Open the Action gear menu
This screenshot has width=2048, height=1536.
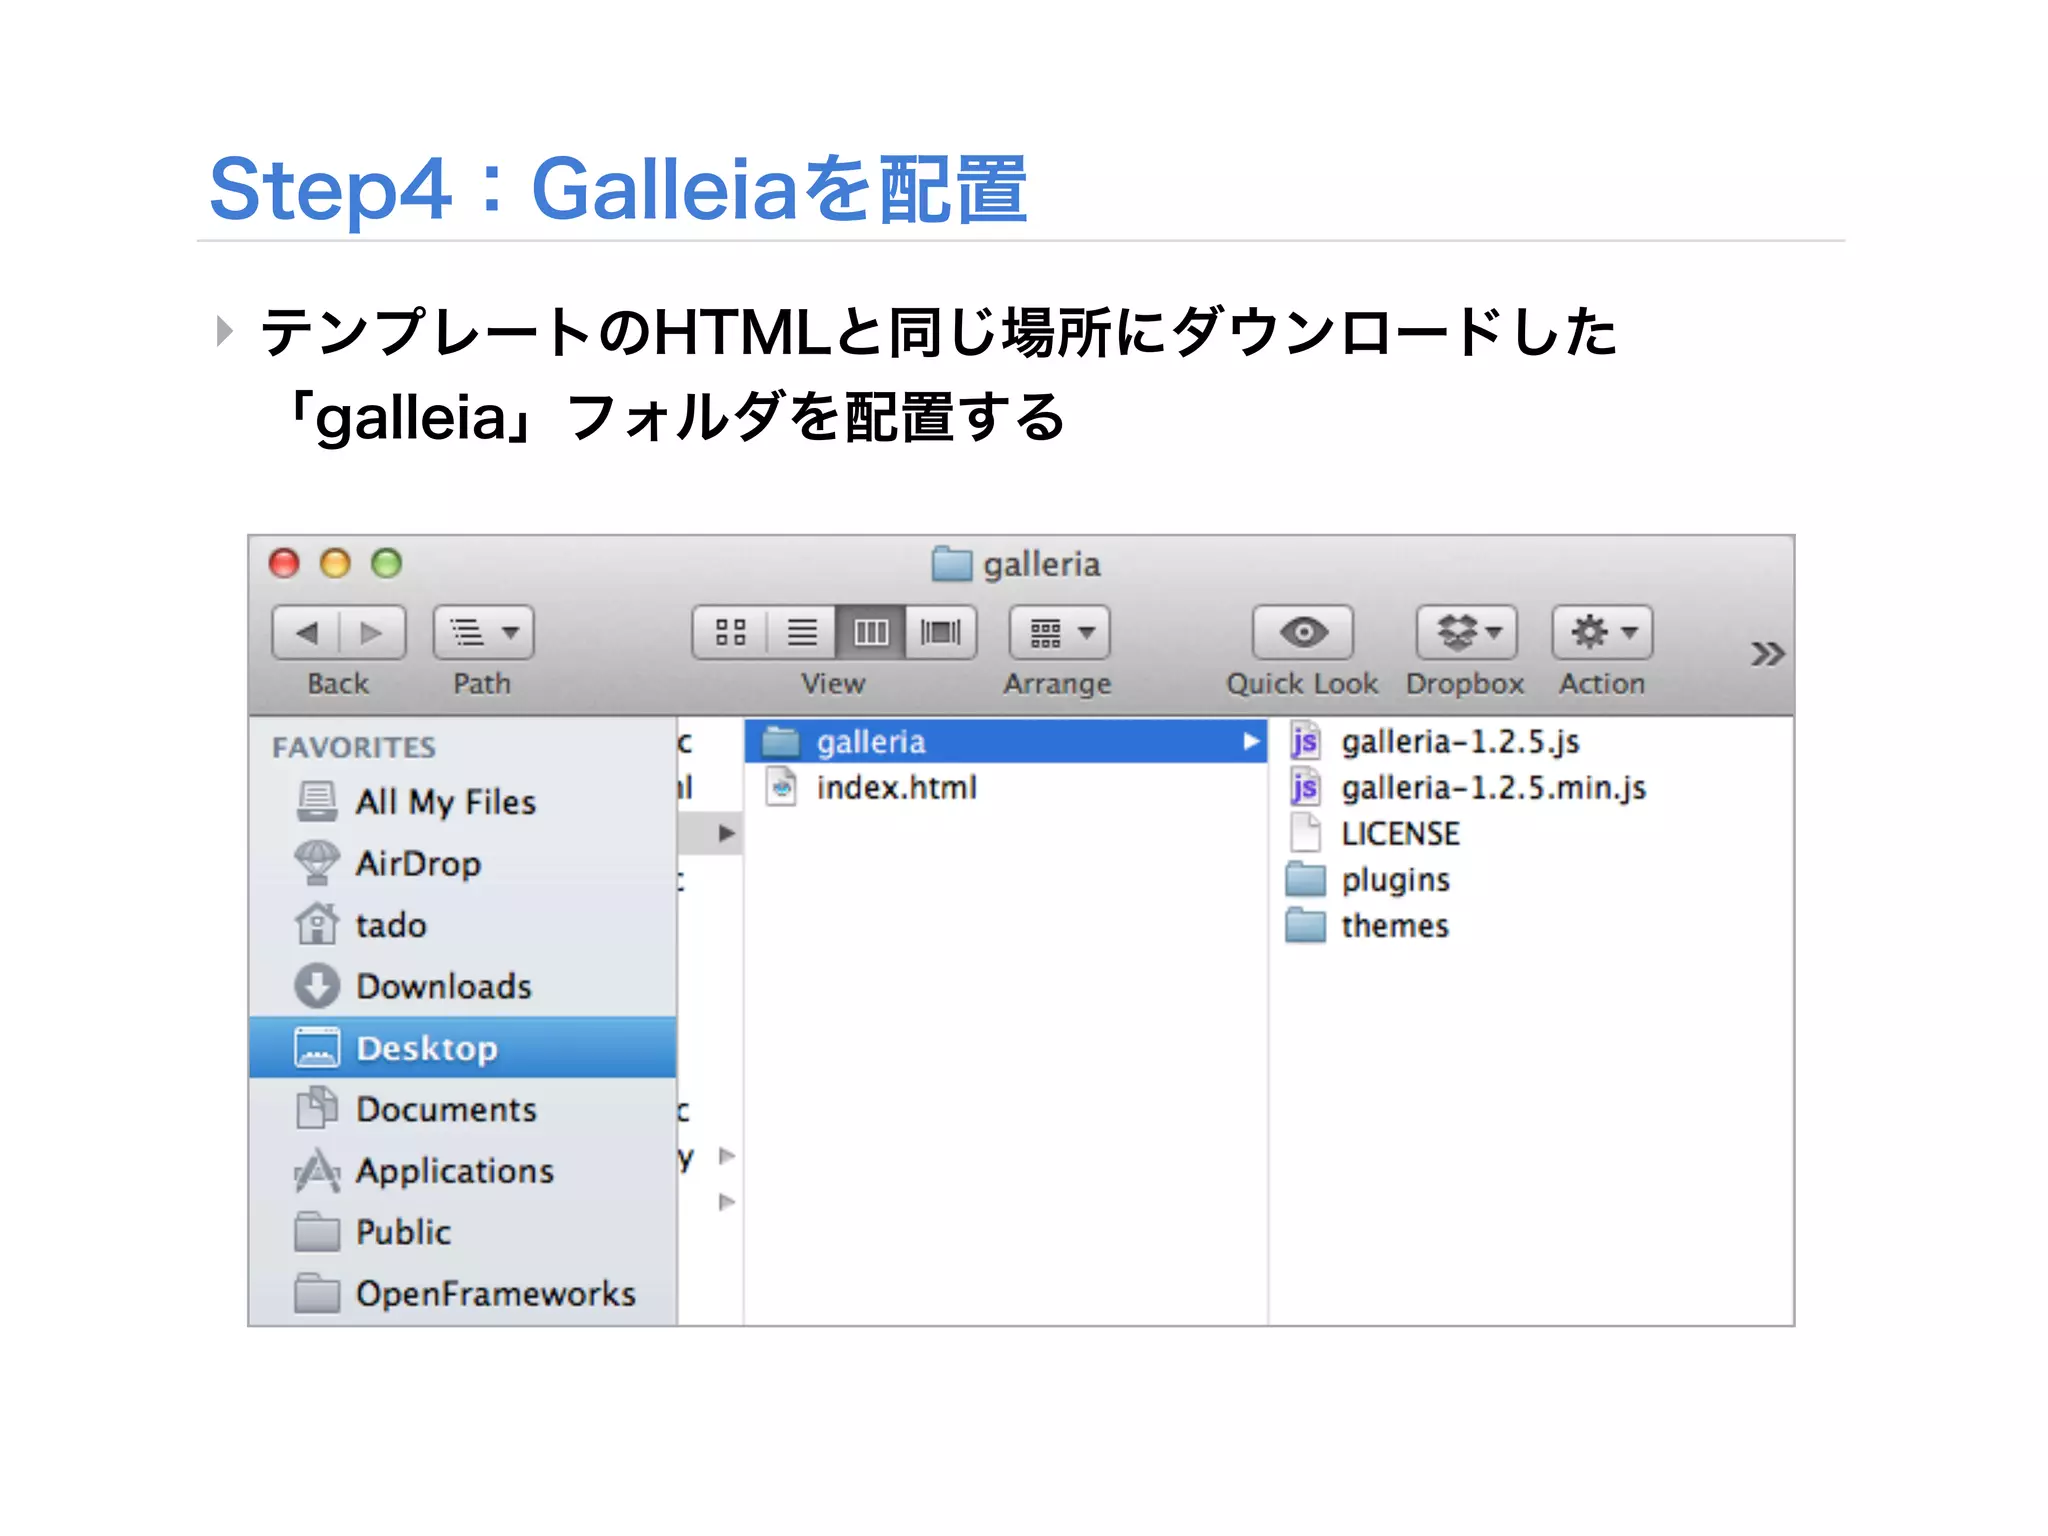pyautogui.click(x=1601, y=632)
